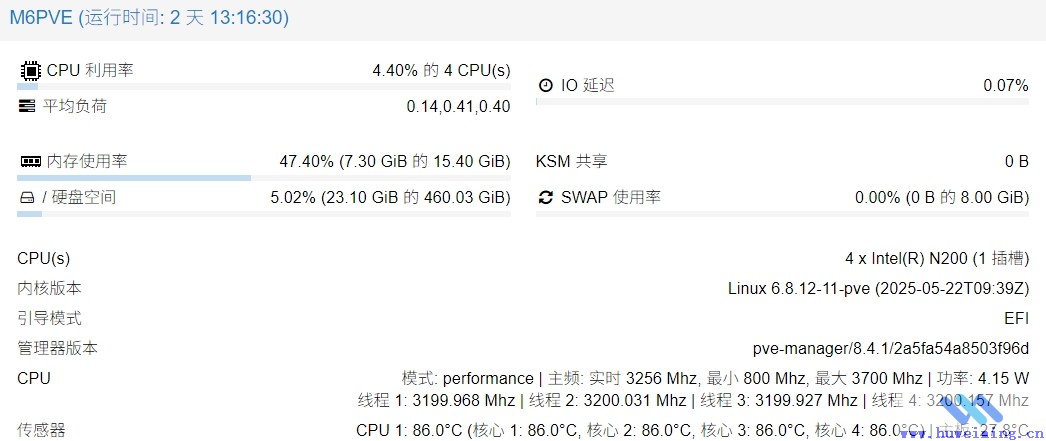Click the average load server icon

(x=27, y=107)
